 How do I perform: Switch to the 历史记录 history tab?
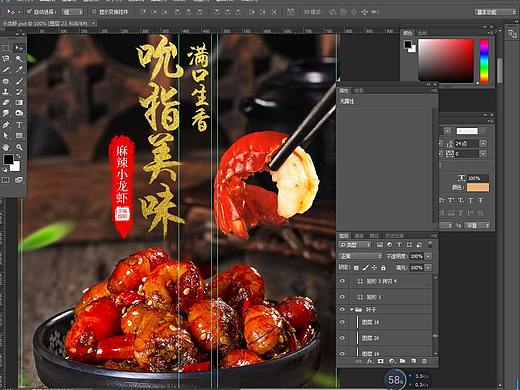pos(394,236)
